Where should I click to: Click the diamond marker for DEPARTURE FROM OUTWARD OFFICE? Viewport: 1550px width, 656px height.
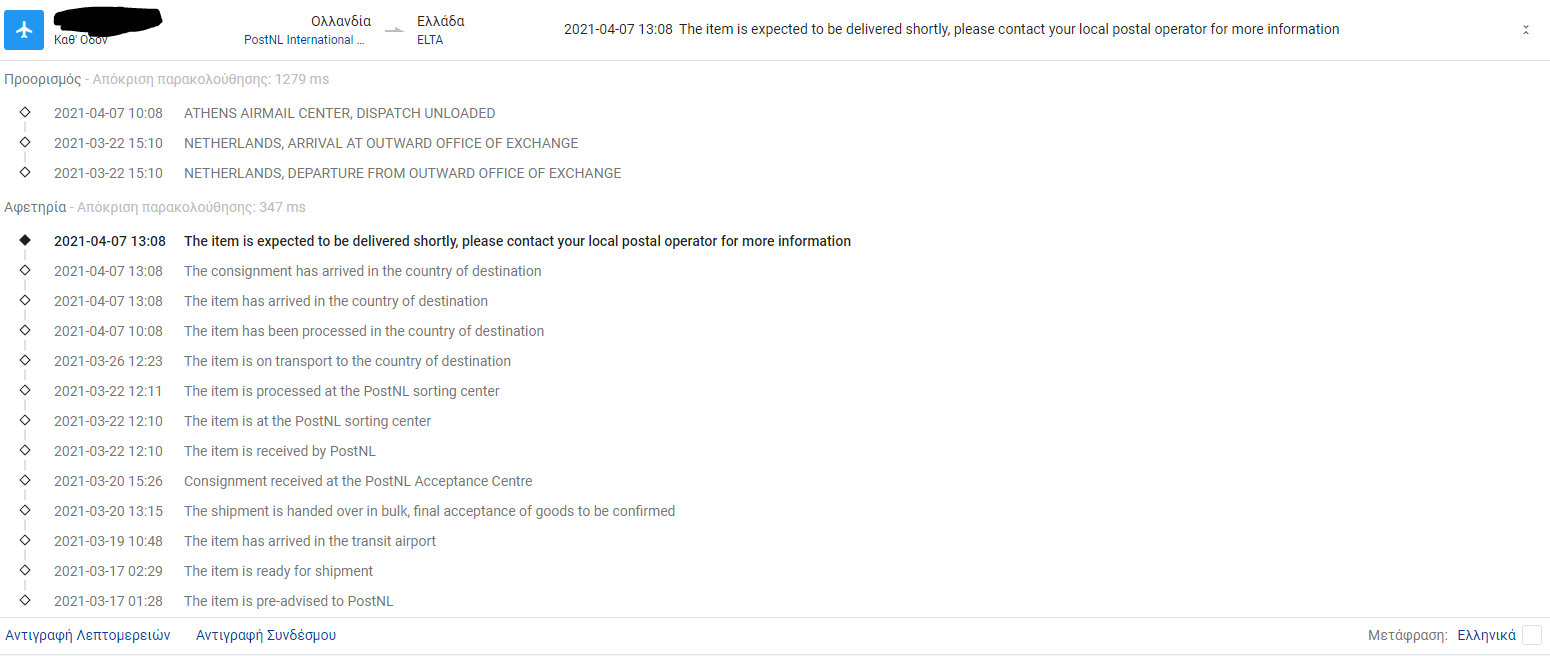coord(25,173)
